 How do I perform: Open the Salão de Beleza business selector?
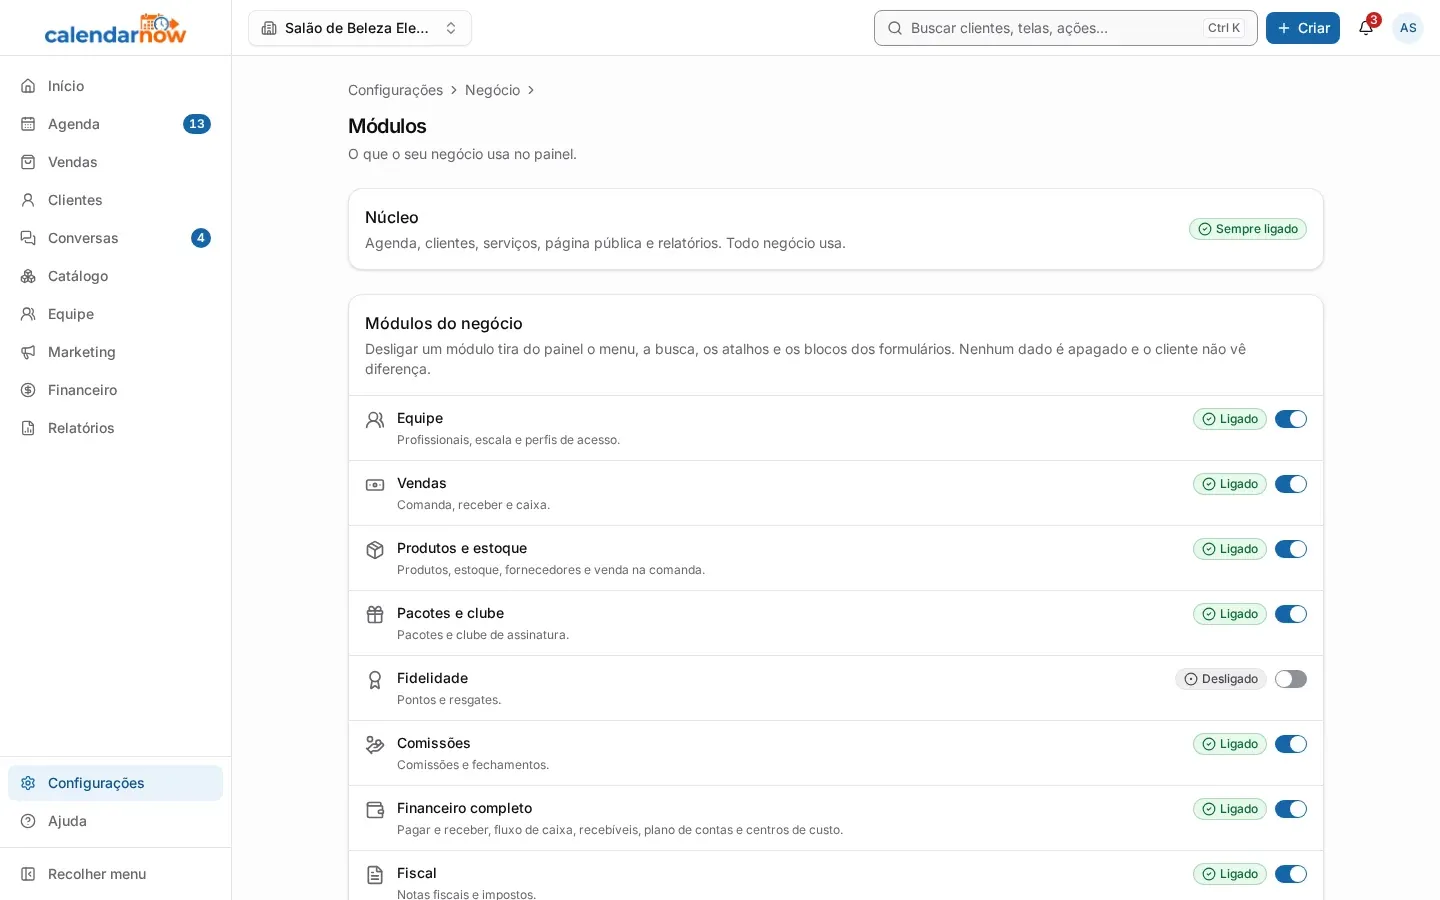click(360, 28)
